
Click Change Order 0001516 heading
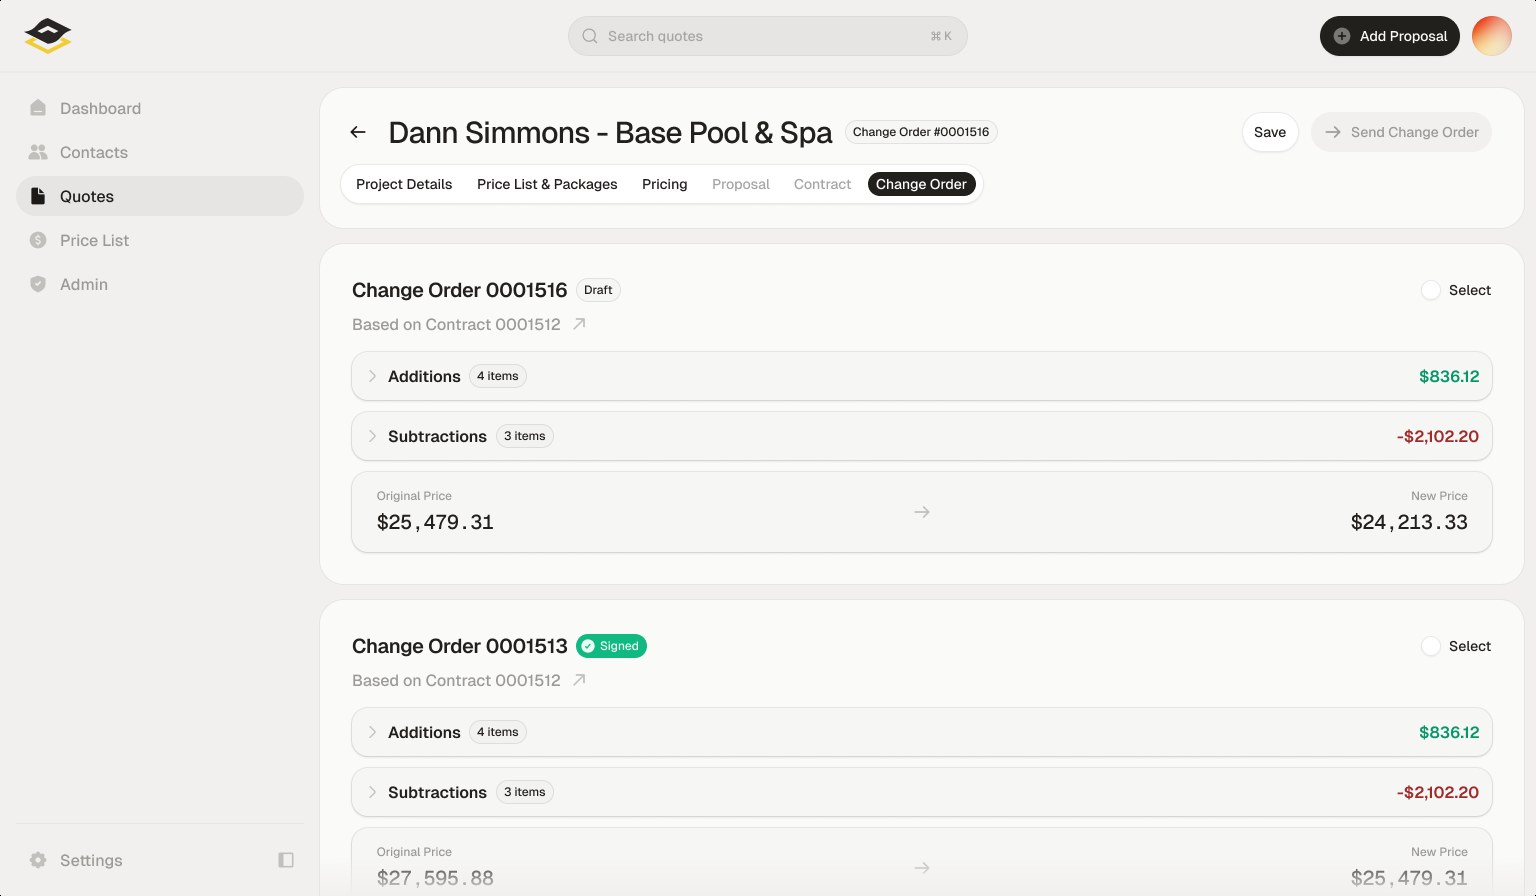point(459,290)
